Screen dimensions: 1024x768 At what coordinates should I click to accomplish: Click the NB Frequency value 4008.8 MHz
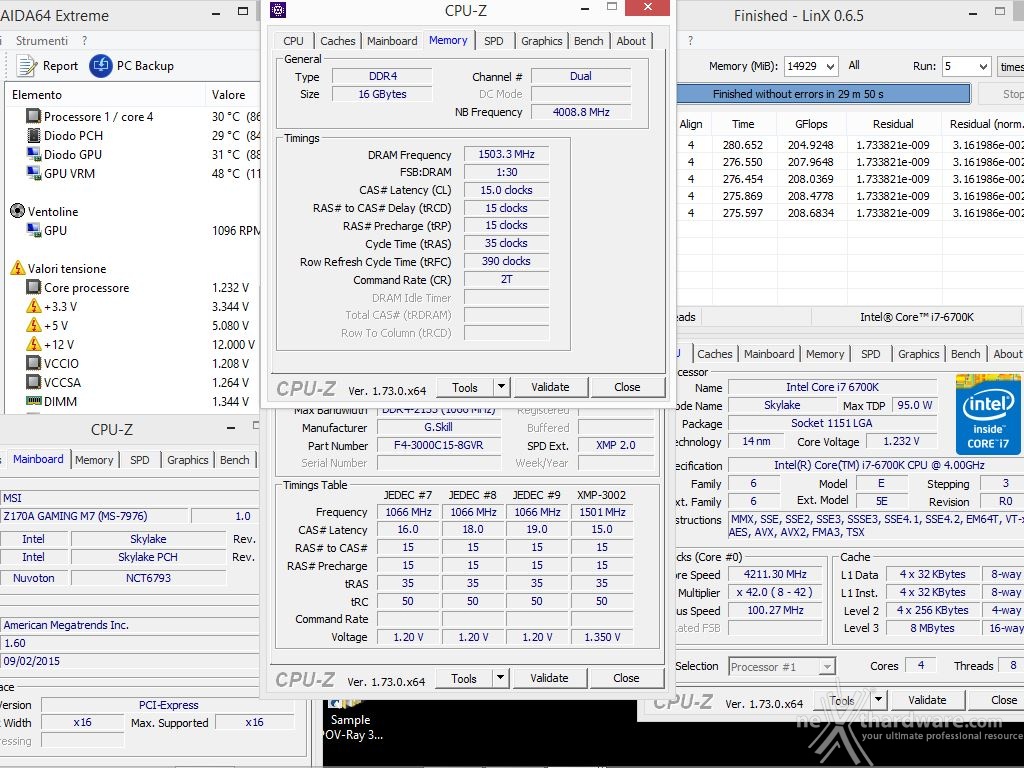[x=581, y=112]
